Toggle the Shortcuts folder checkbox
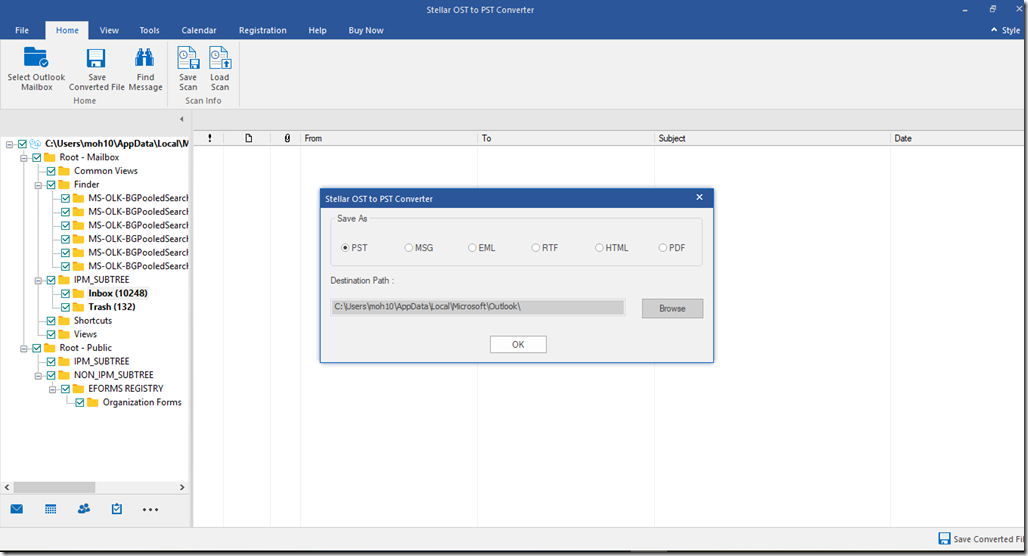The width and height of the screenshot is (1028, 556). [x=51, y=321]
